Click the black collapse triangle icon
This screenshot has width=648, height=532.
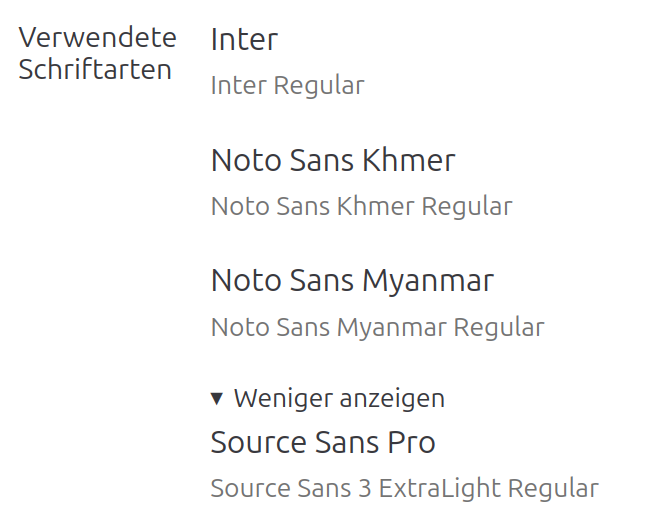pos(217,399)
